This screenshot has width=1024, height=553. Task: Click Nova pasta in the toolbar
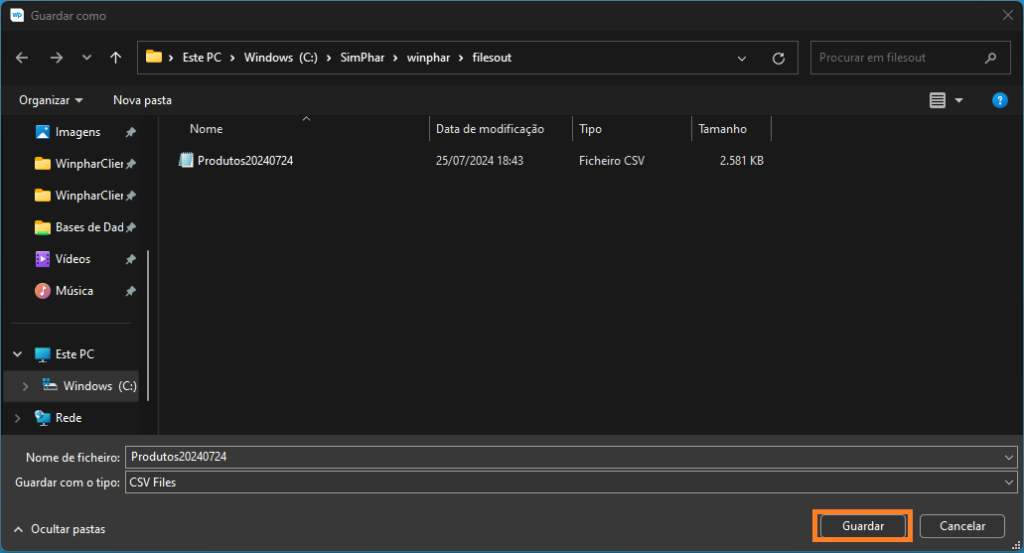pos(142,100)
